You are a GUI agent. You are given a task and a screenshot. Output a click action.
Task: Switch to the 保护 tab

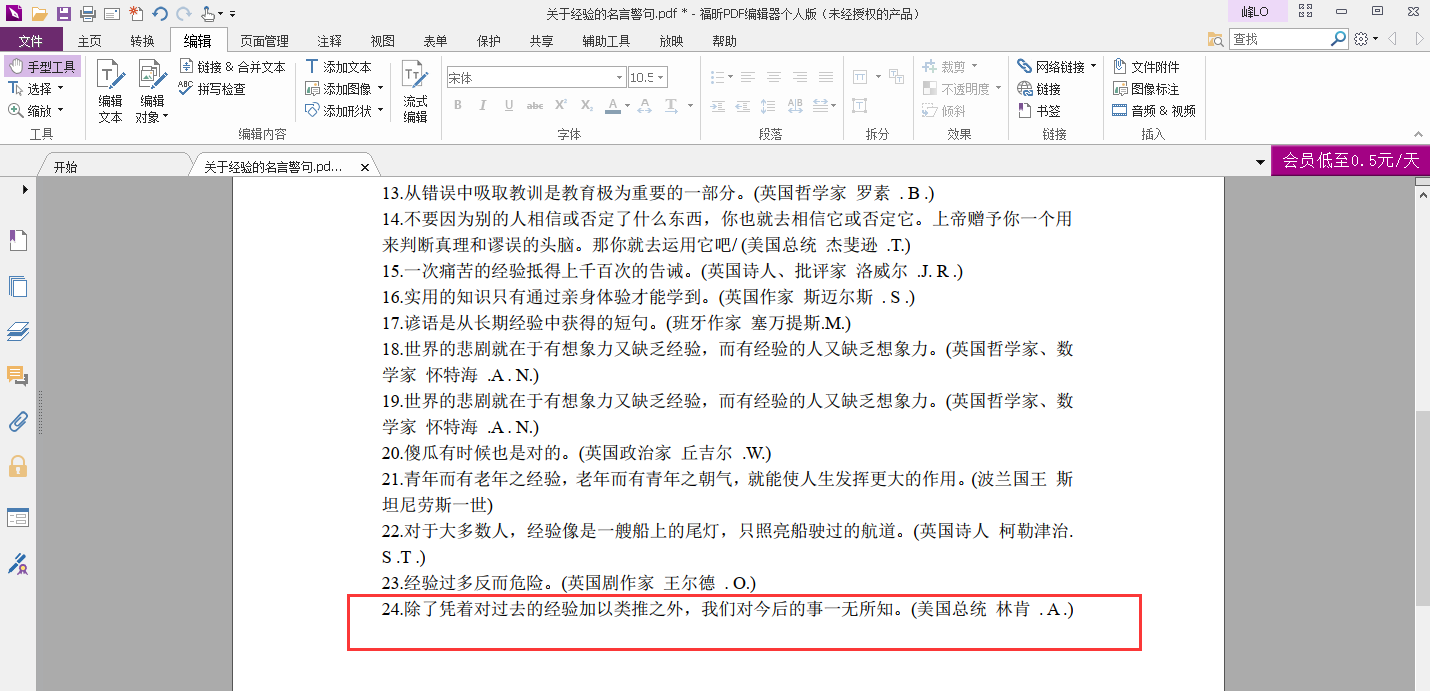tap(489, 41)
